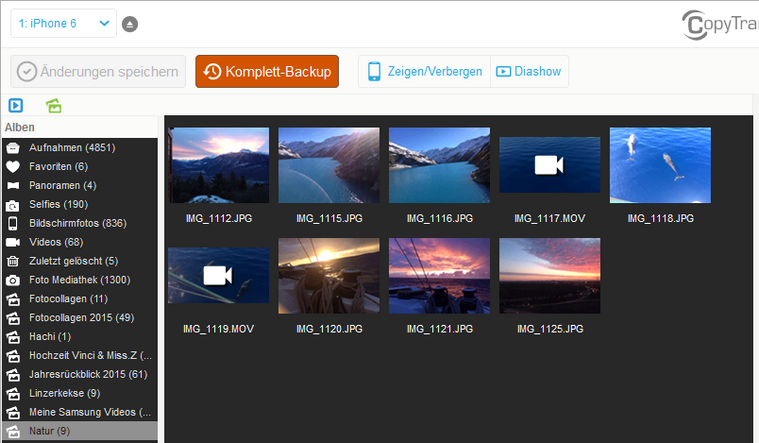
Task: Click the IMG_1116.JPG file name
Action: click(440, 218)
